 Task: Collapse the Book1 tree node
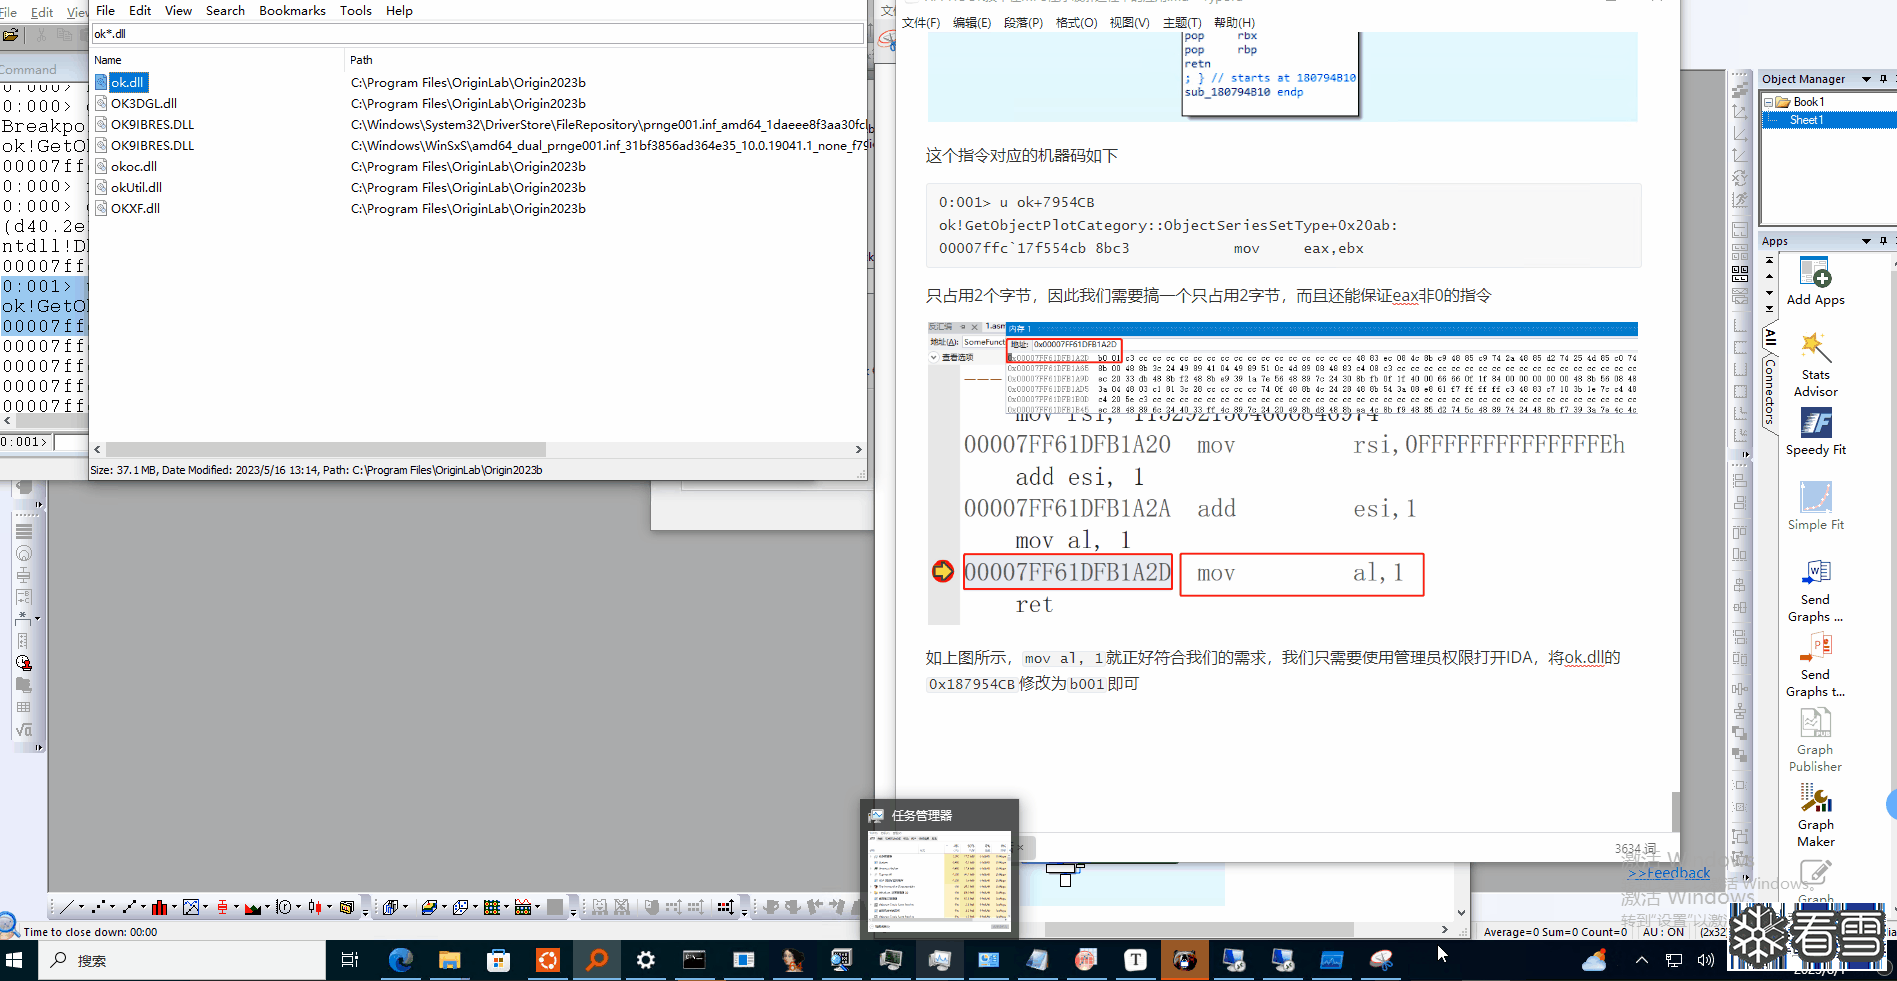[x=1768, y=102]
